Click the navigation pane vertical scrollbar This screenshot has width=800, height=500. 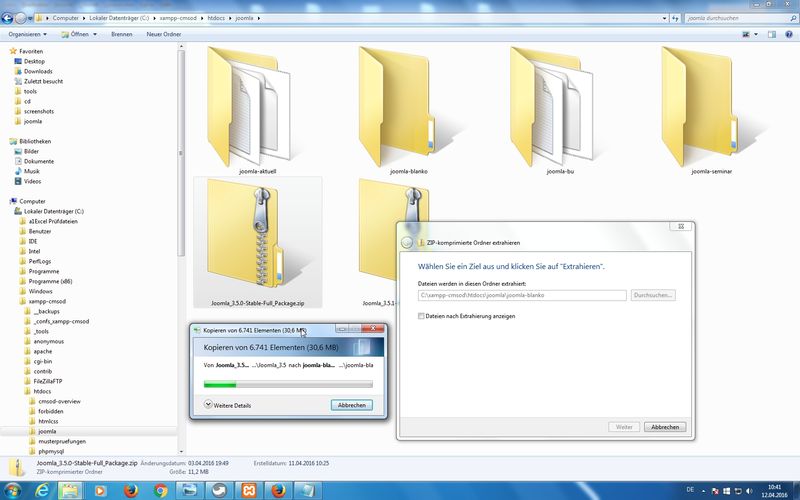click(x=181, y=153)
